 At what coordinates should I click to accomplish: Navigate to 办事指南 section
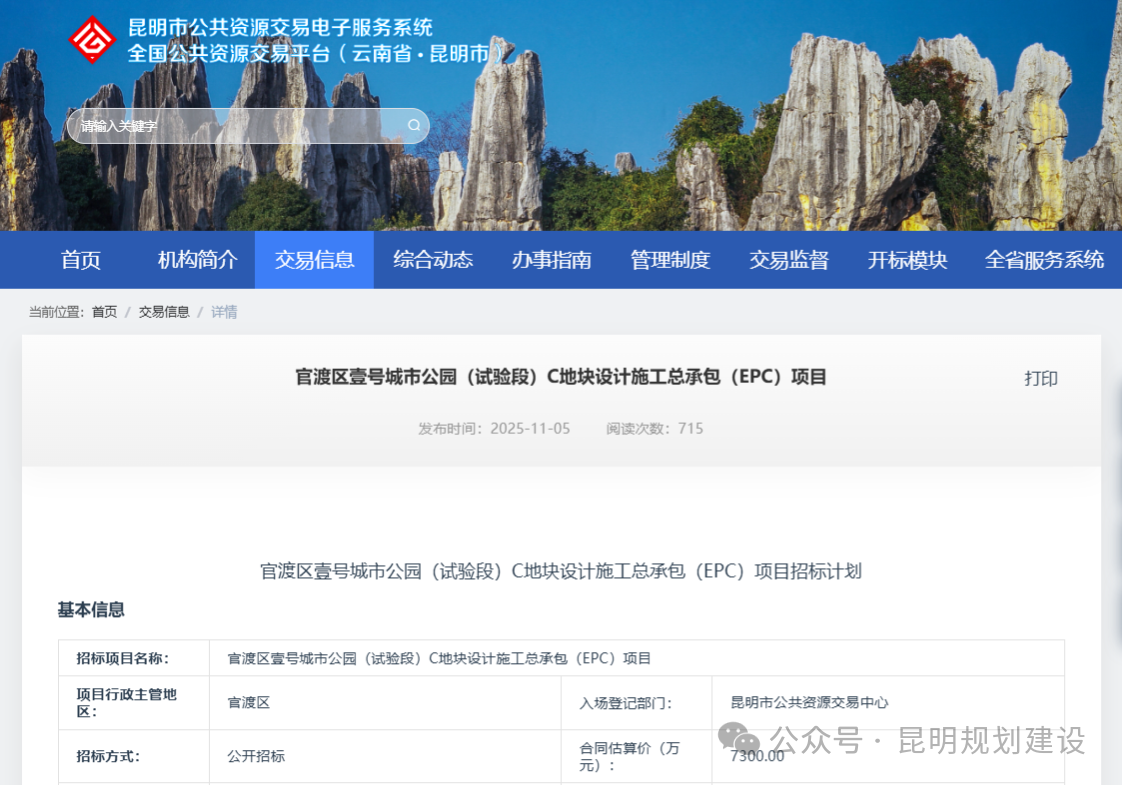[551, 260]
